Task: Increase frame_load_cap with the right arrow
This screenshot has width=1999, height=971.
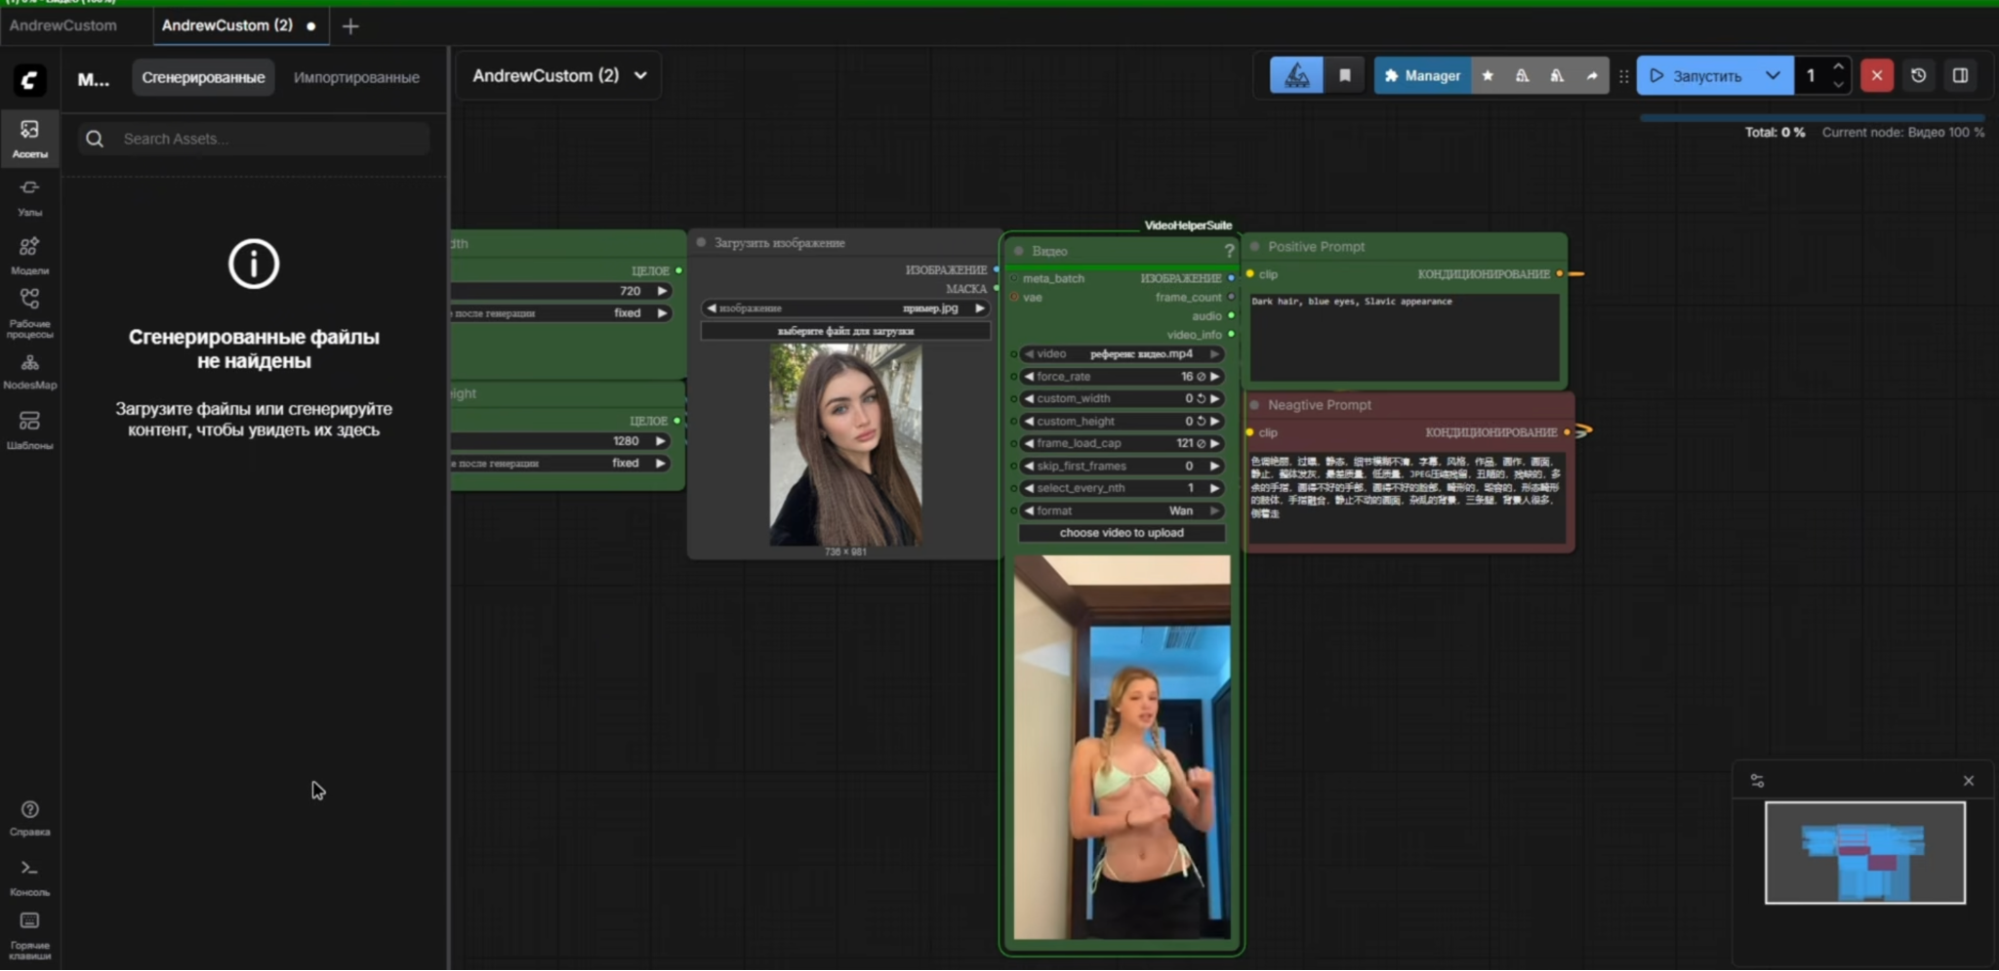Action: pos(1215,443)
